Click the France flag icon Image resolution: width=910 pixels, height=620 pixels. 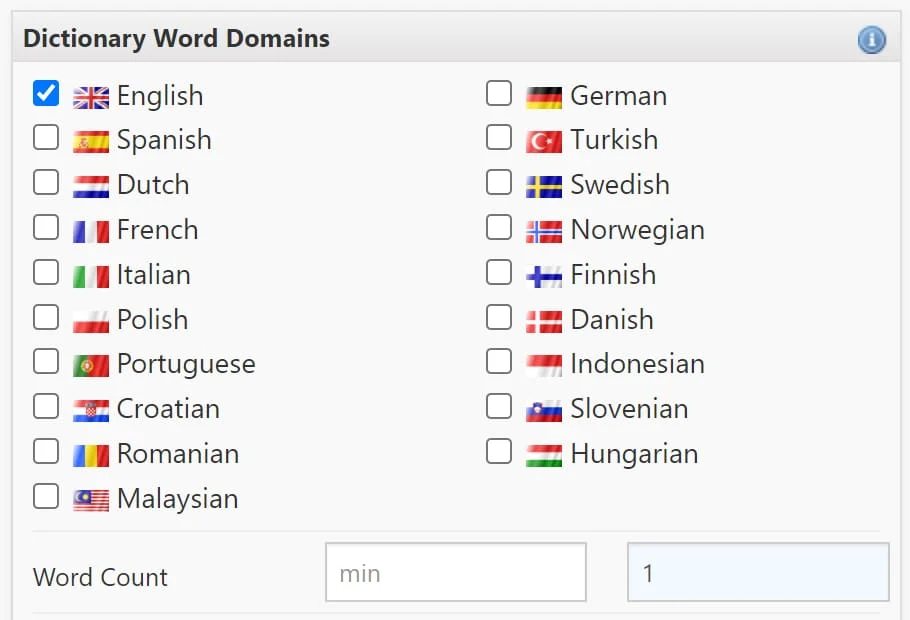click(x=91, y=232)
